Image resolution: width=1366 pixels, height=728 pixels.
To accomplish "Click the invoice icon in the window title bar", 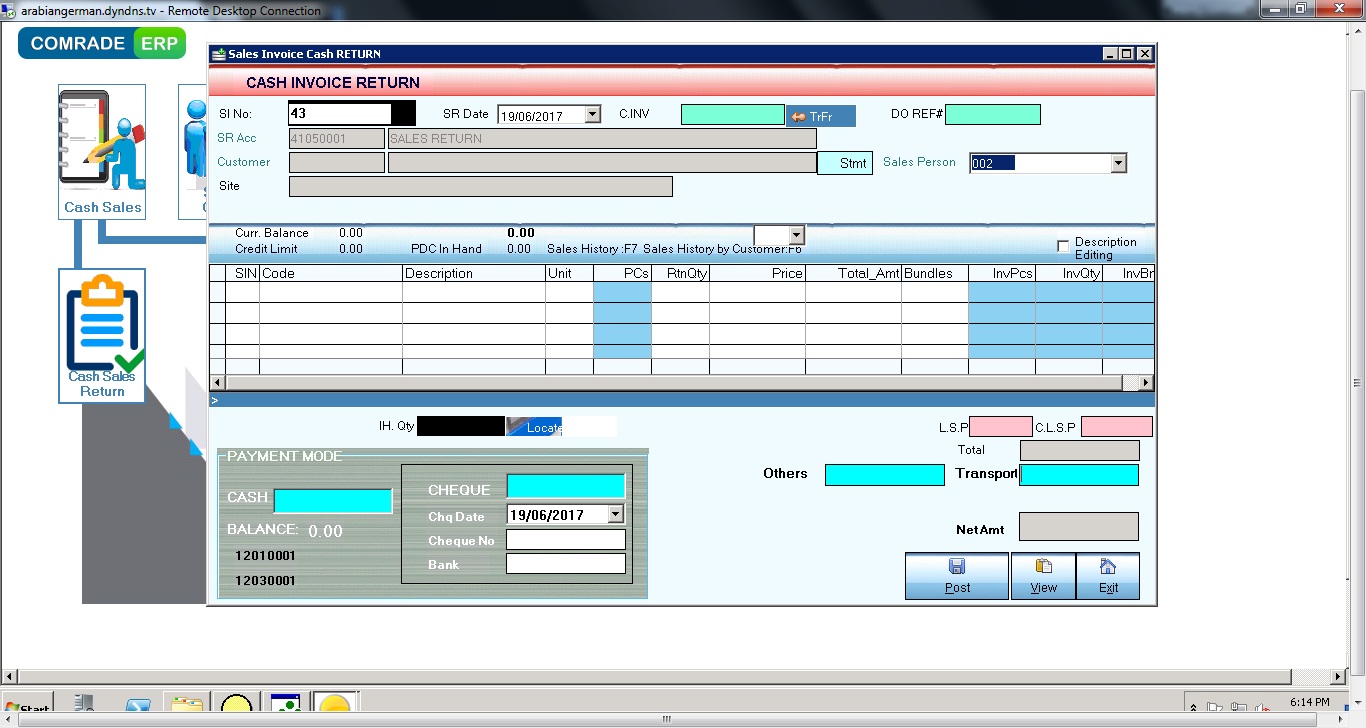I will pos(216,54).
